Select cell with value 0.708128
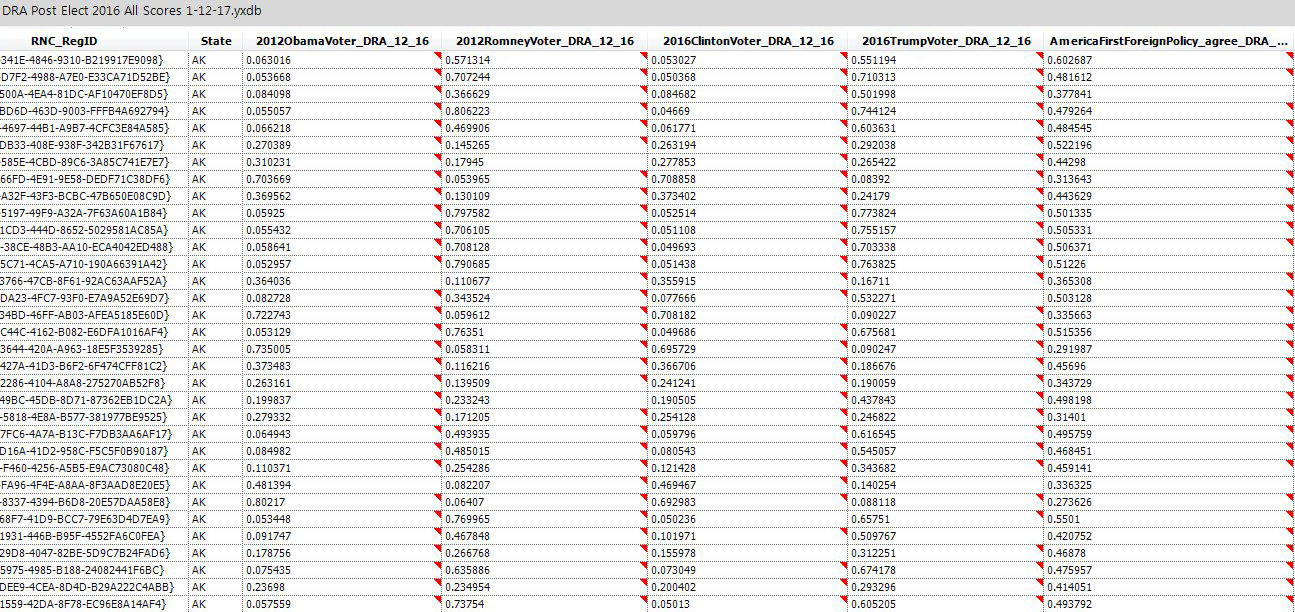Image resolution: width=1295 pixels, height=612 pixels. click(x=545, y=246)
